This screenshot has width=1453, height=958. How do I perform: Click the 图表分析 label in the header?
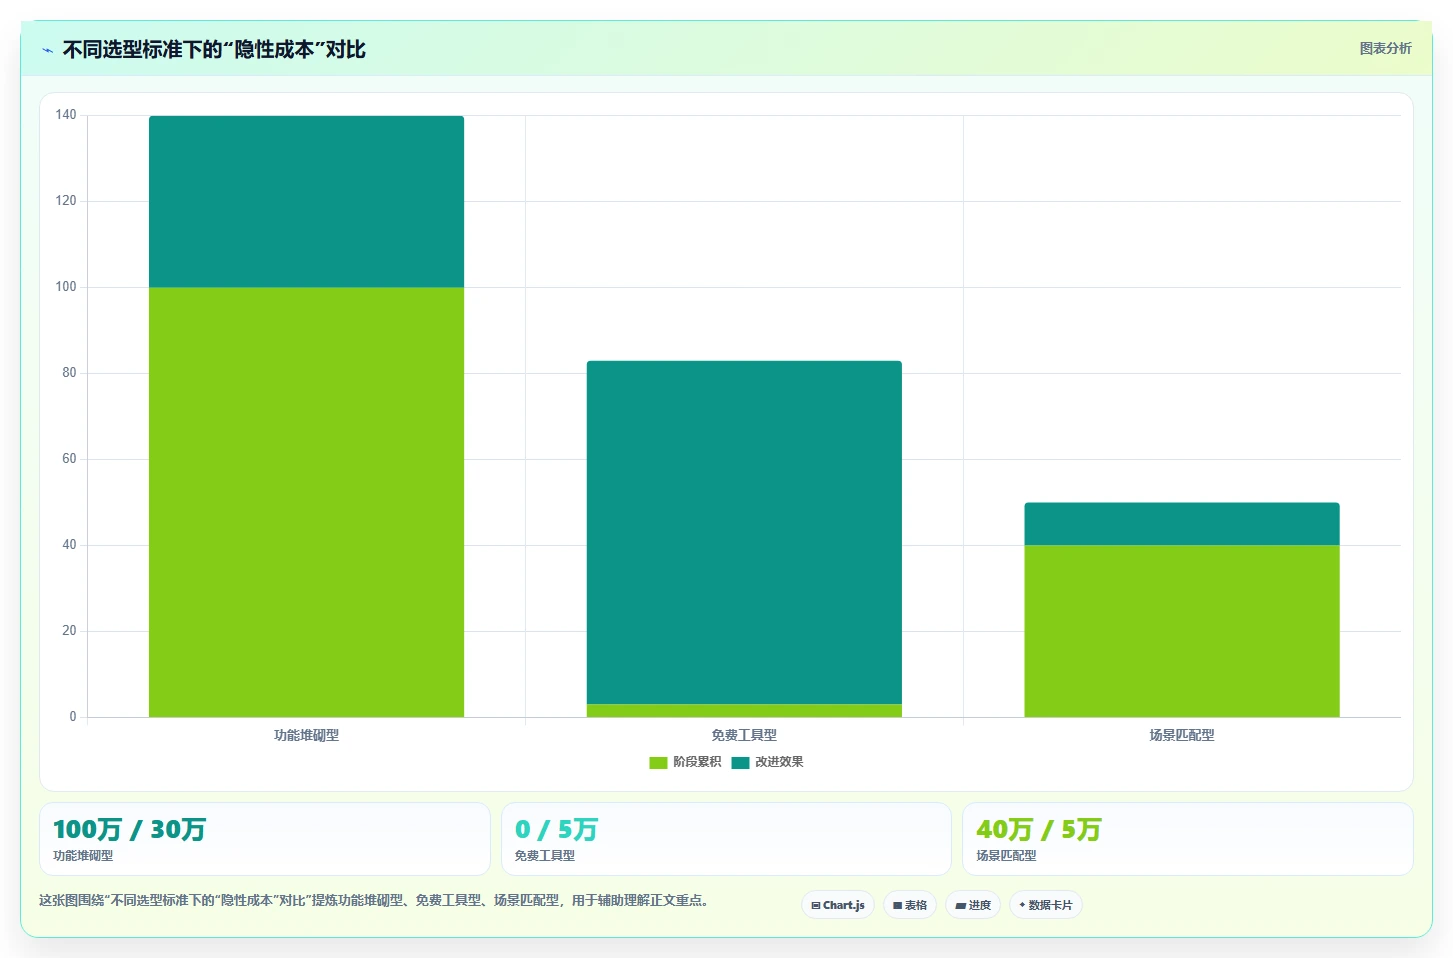coord(1385,48)
